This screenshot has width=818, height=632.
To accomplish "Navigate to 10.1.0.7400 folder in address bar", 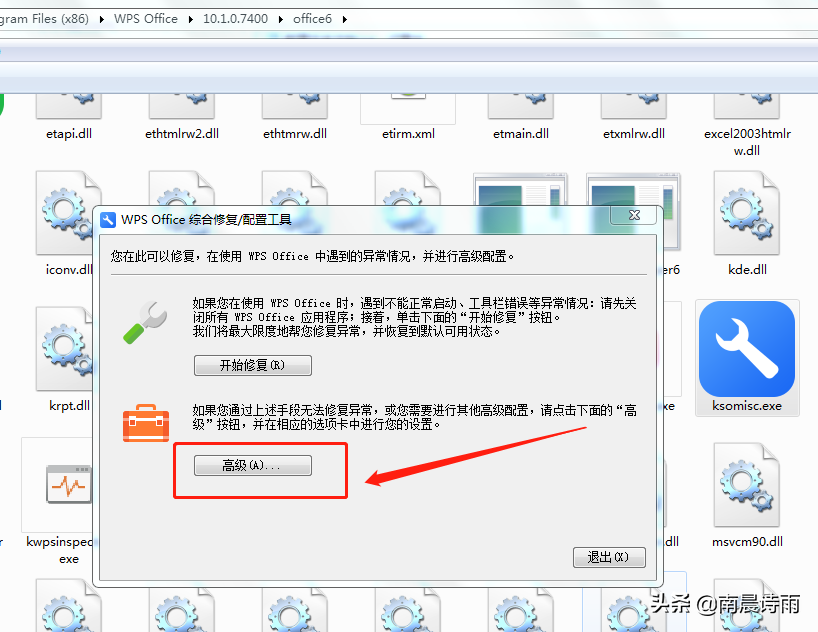I will click(235, 19).
